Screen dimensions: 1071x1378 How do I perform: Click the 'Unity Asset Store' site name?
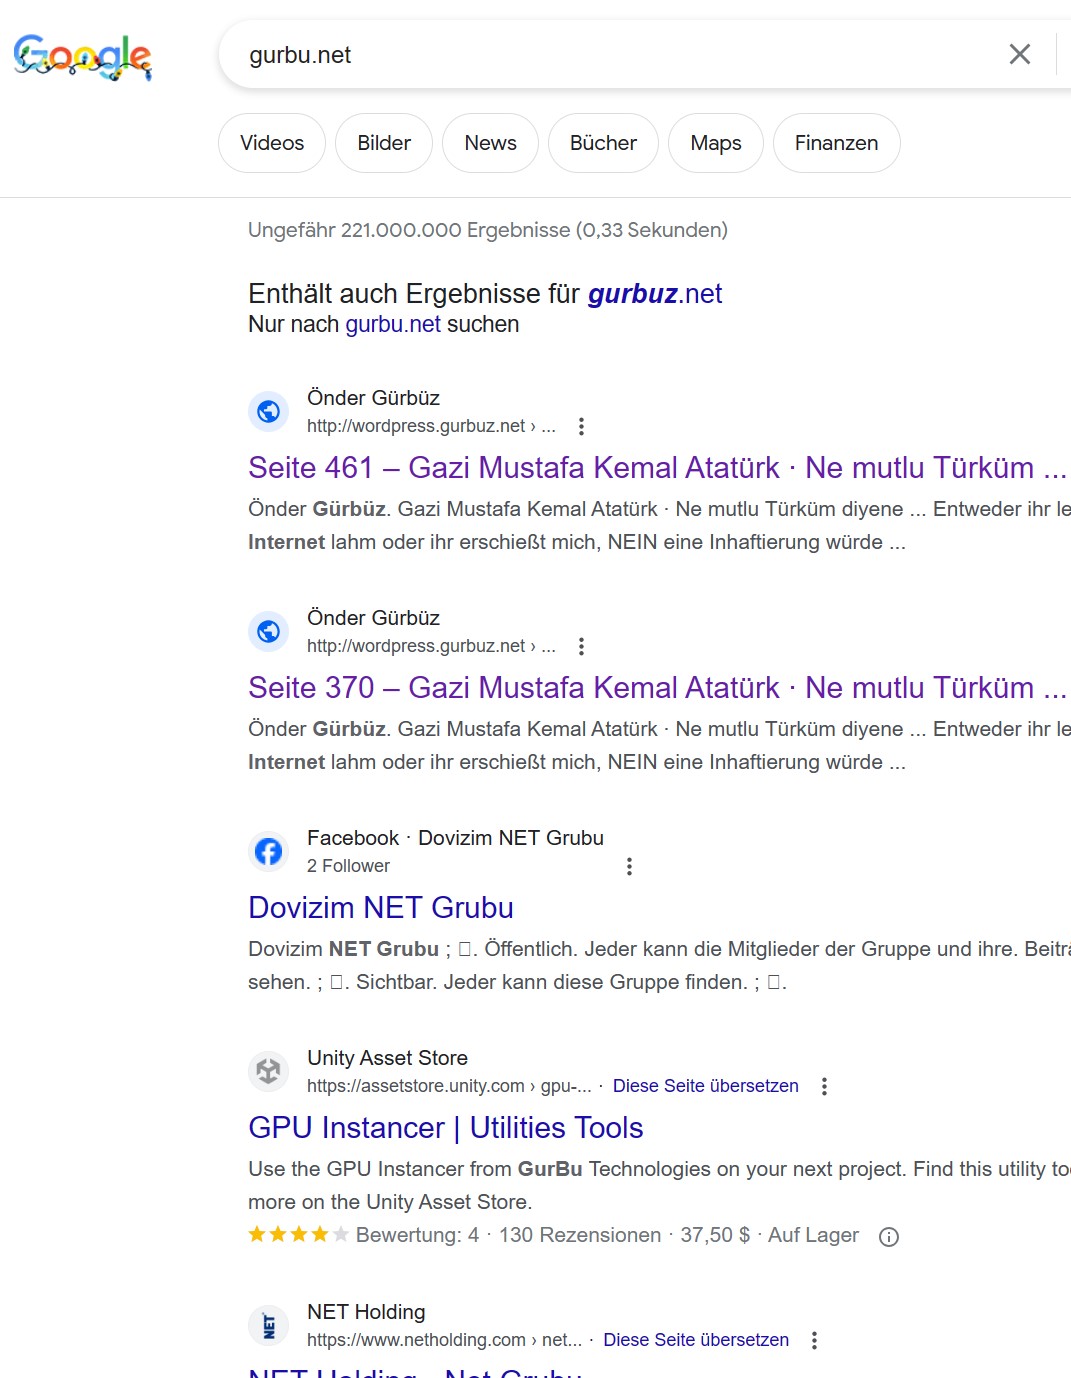(x=387, y=1058)
